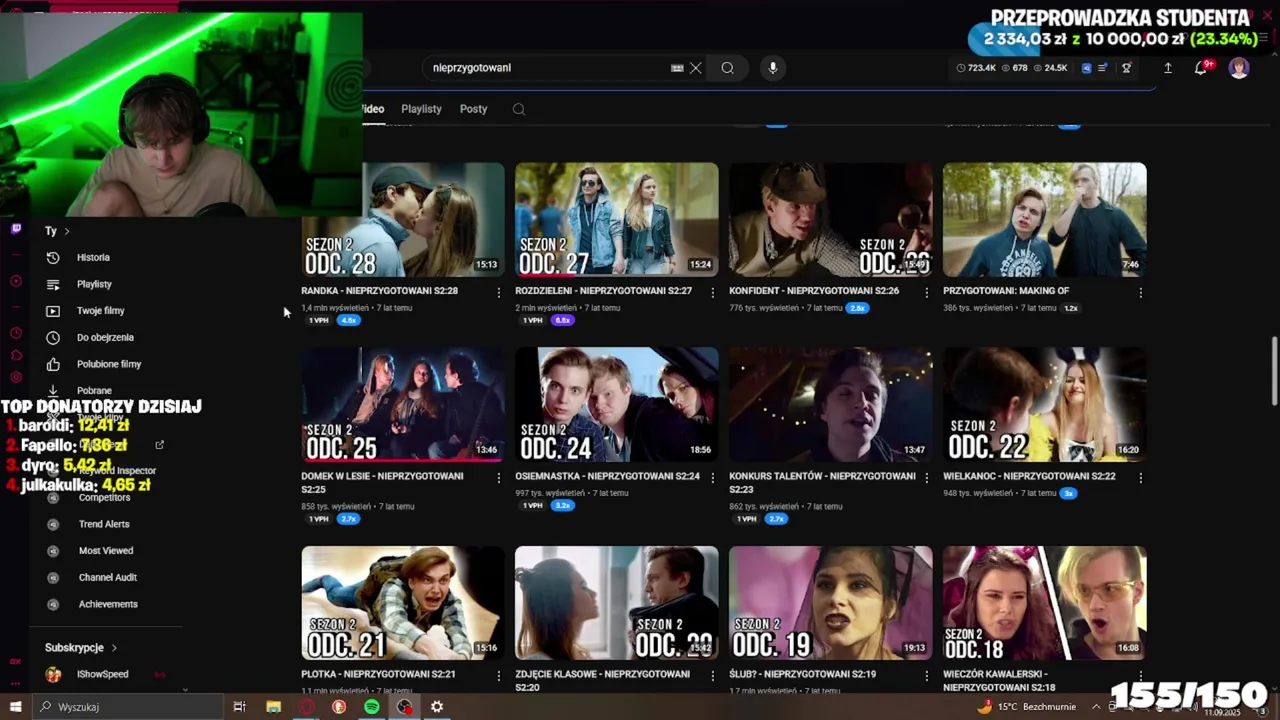Click the upload arrow icon
The width and height of the screenshot is (1280, 720).
pyautogui.click(x=1167, y=68)
